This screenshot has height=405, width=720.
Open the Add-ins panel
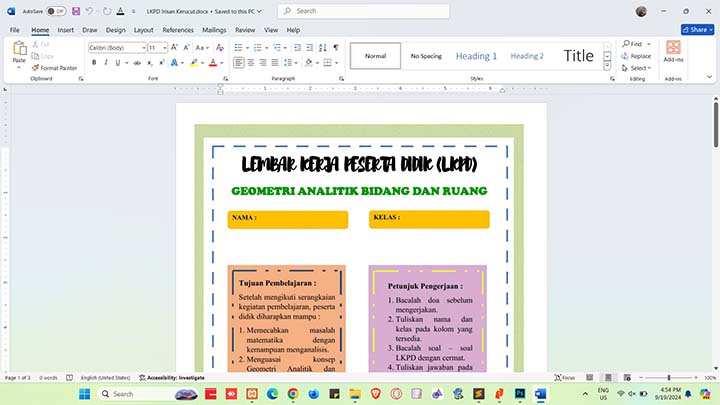tap(673, 52)
